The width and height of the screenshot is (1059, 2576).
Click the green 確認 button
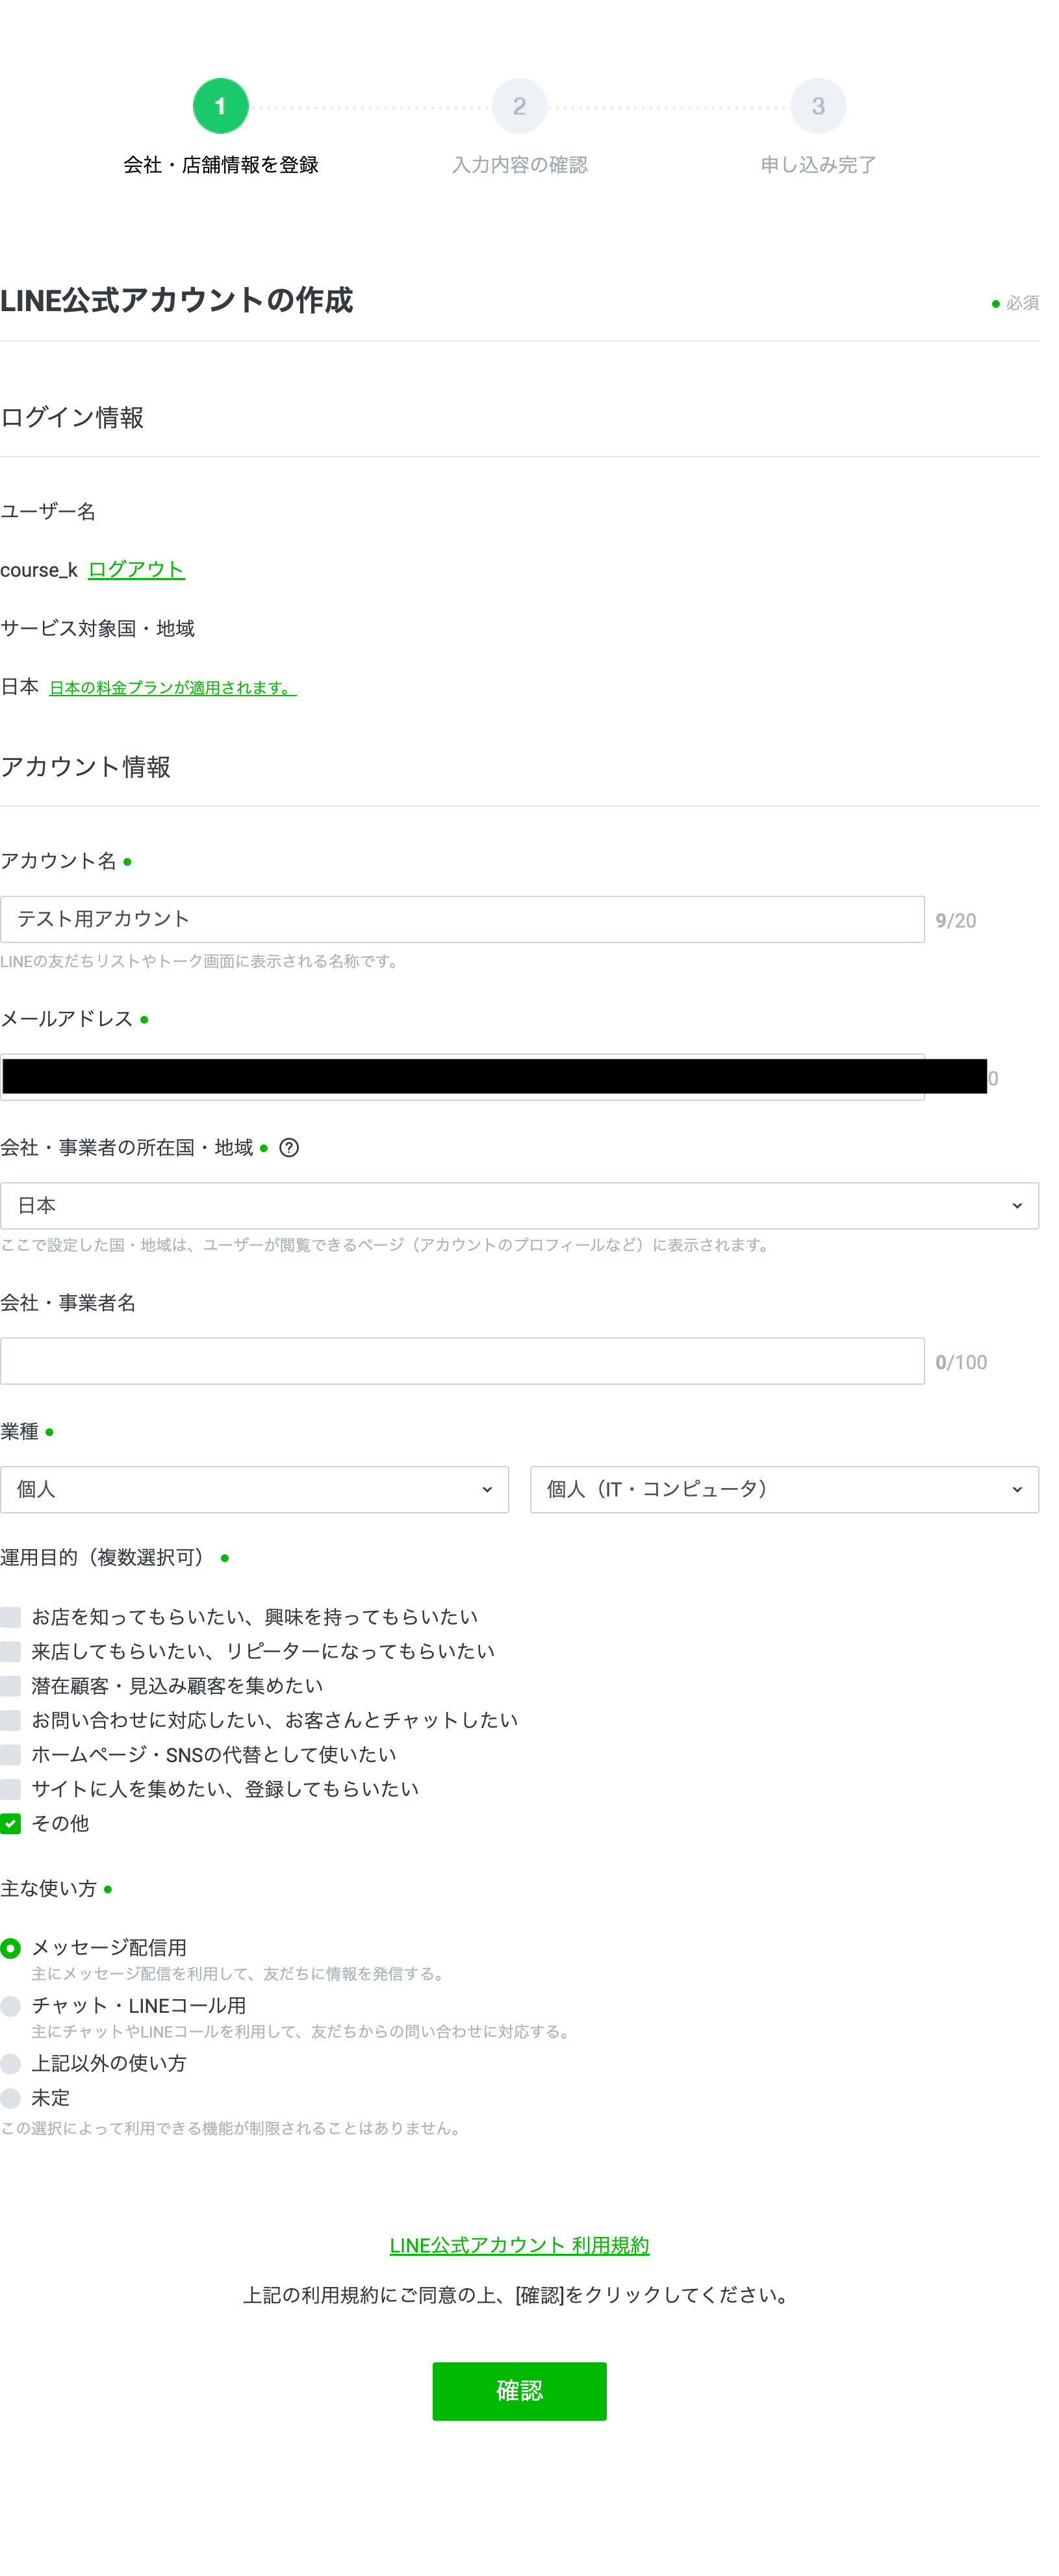coord(519,2392)
